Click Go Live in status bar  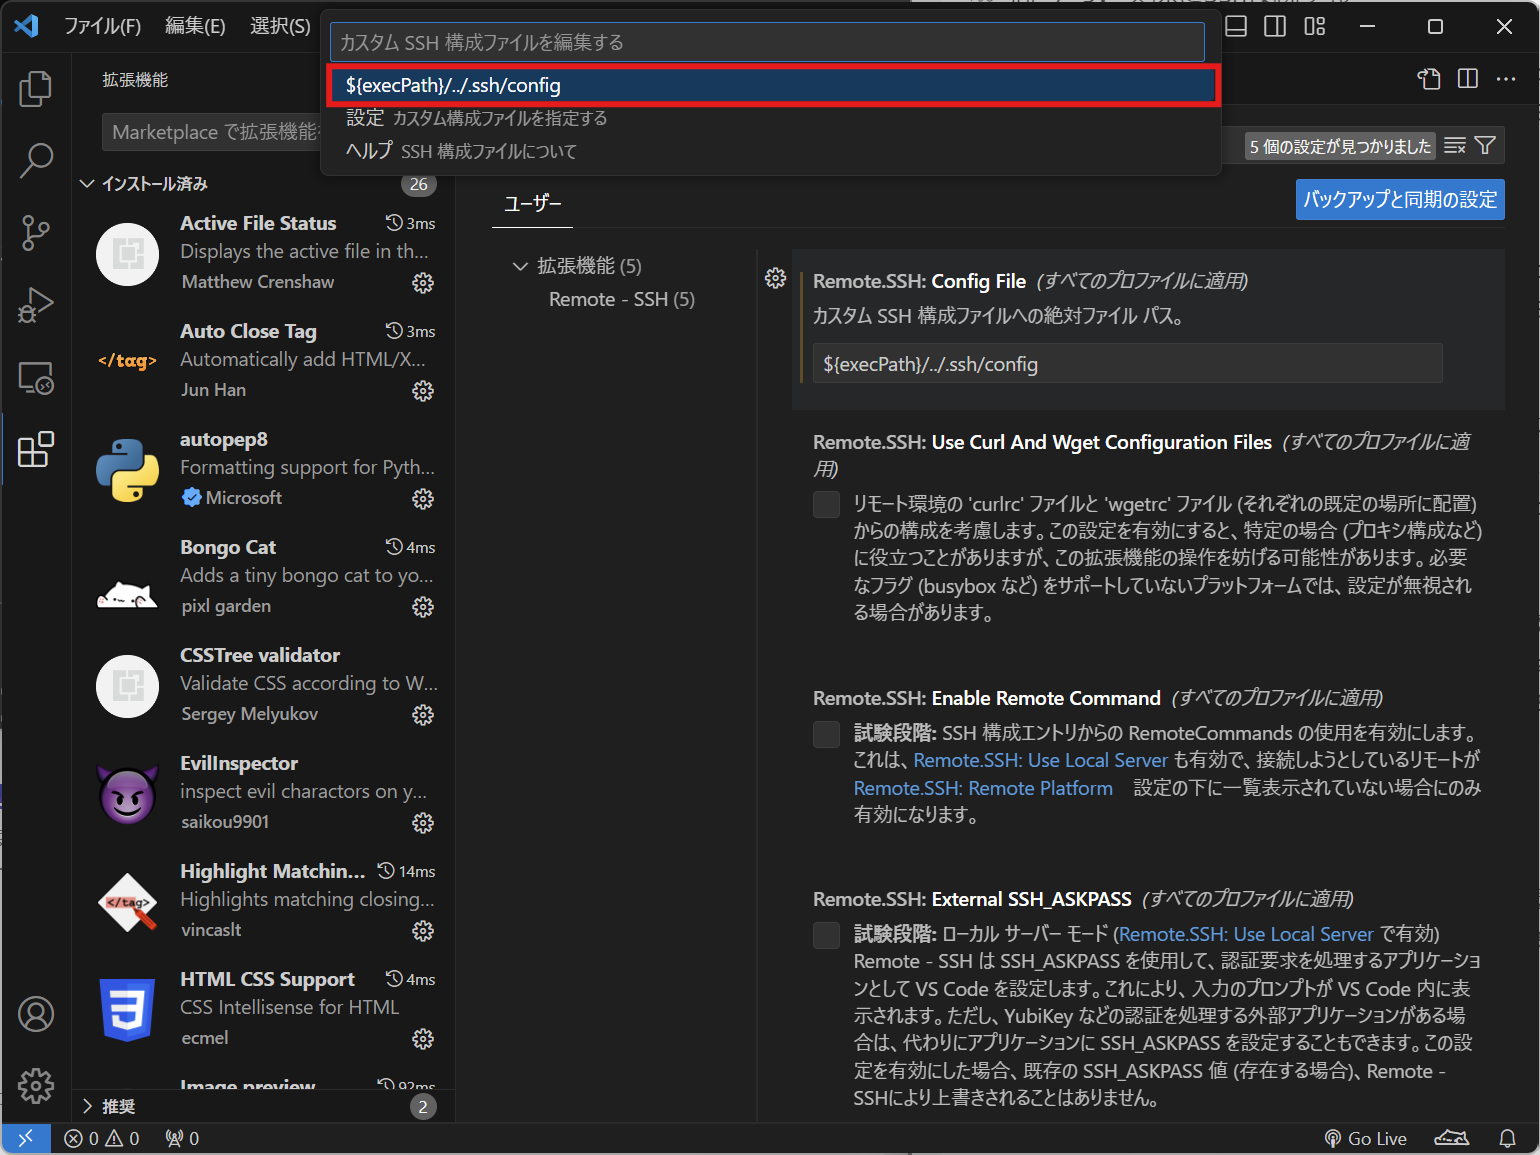1366,1138
